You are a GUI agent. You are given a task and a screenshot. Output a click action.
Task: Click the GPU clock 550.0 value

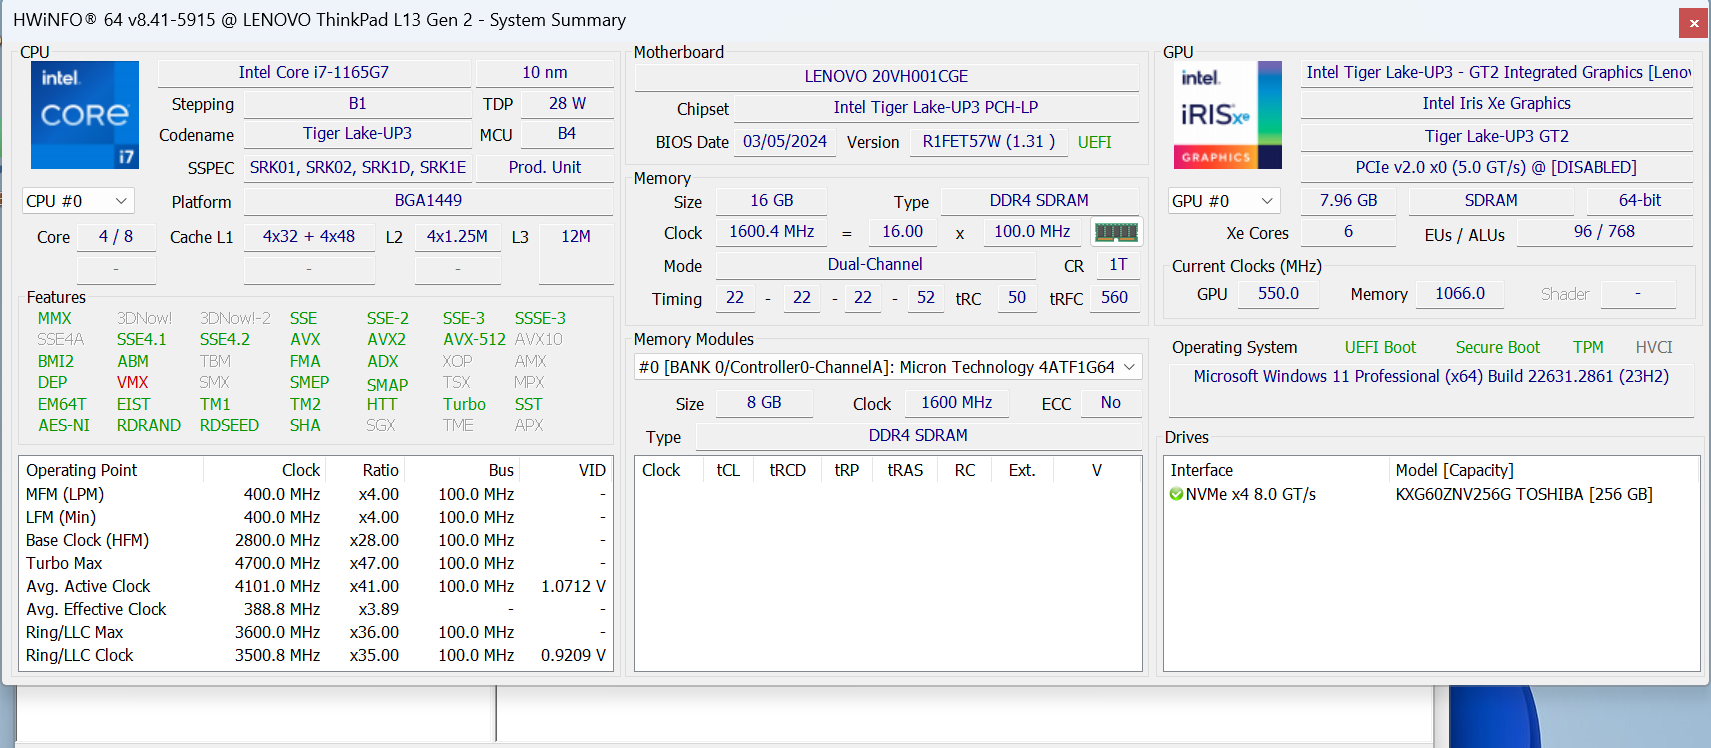coord(1279,294)
